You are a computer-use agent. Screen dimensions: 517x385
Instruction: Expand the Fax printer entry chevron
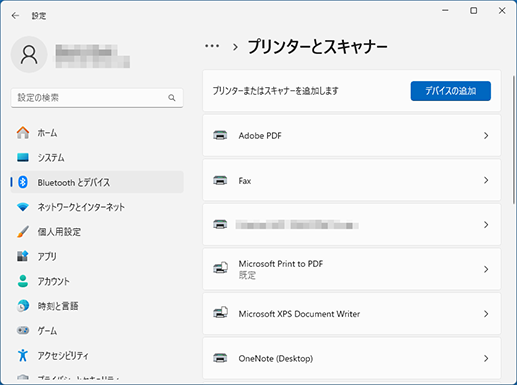(486, 180)
